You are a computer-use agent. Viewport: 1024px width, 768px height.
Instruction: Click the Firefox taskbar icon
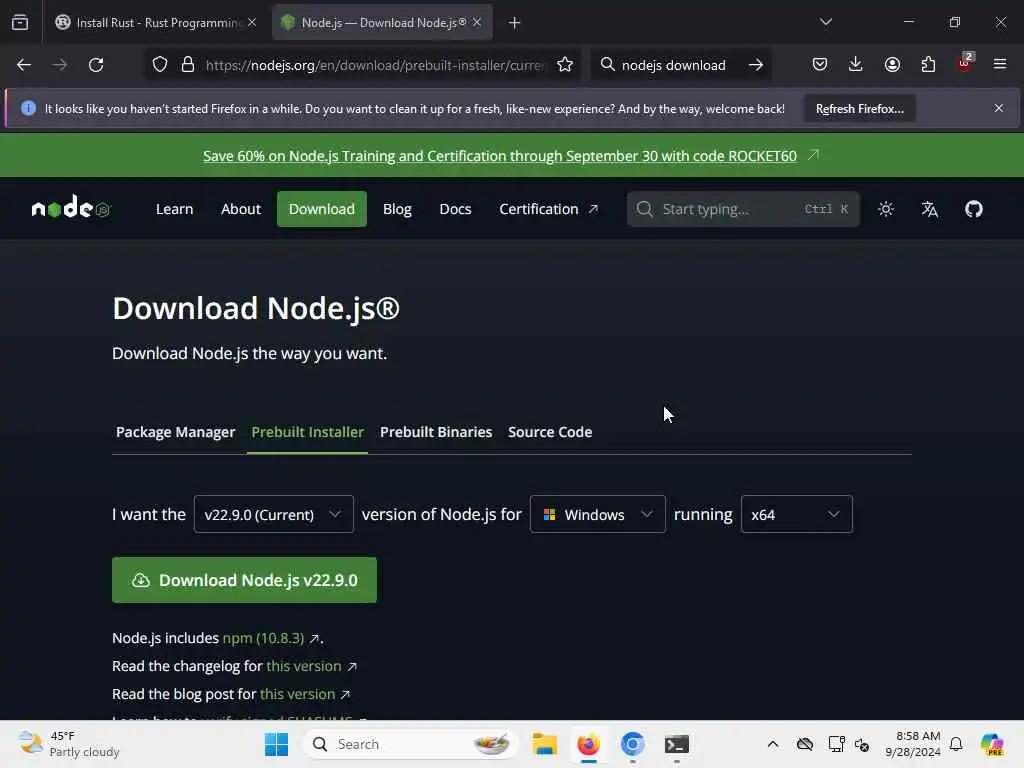588,744
